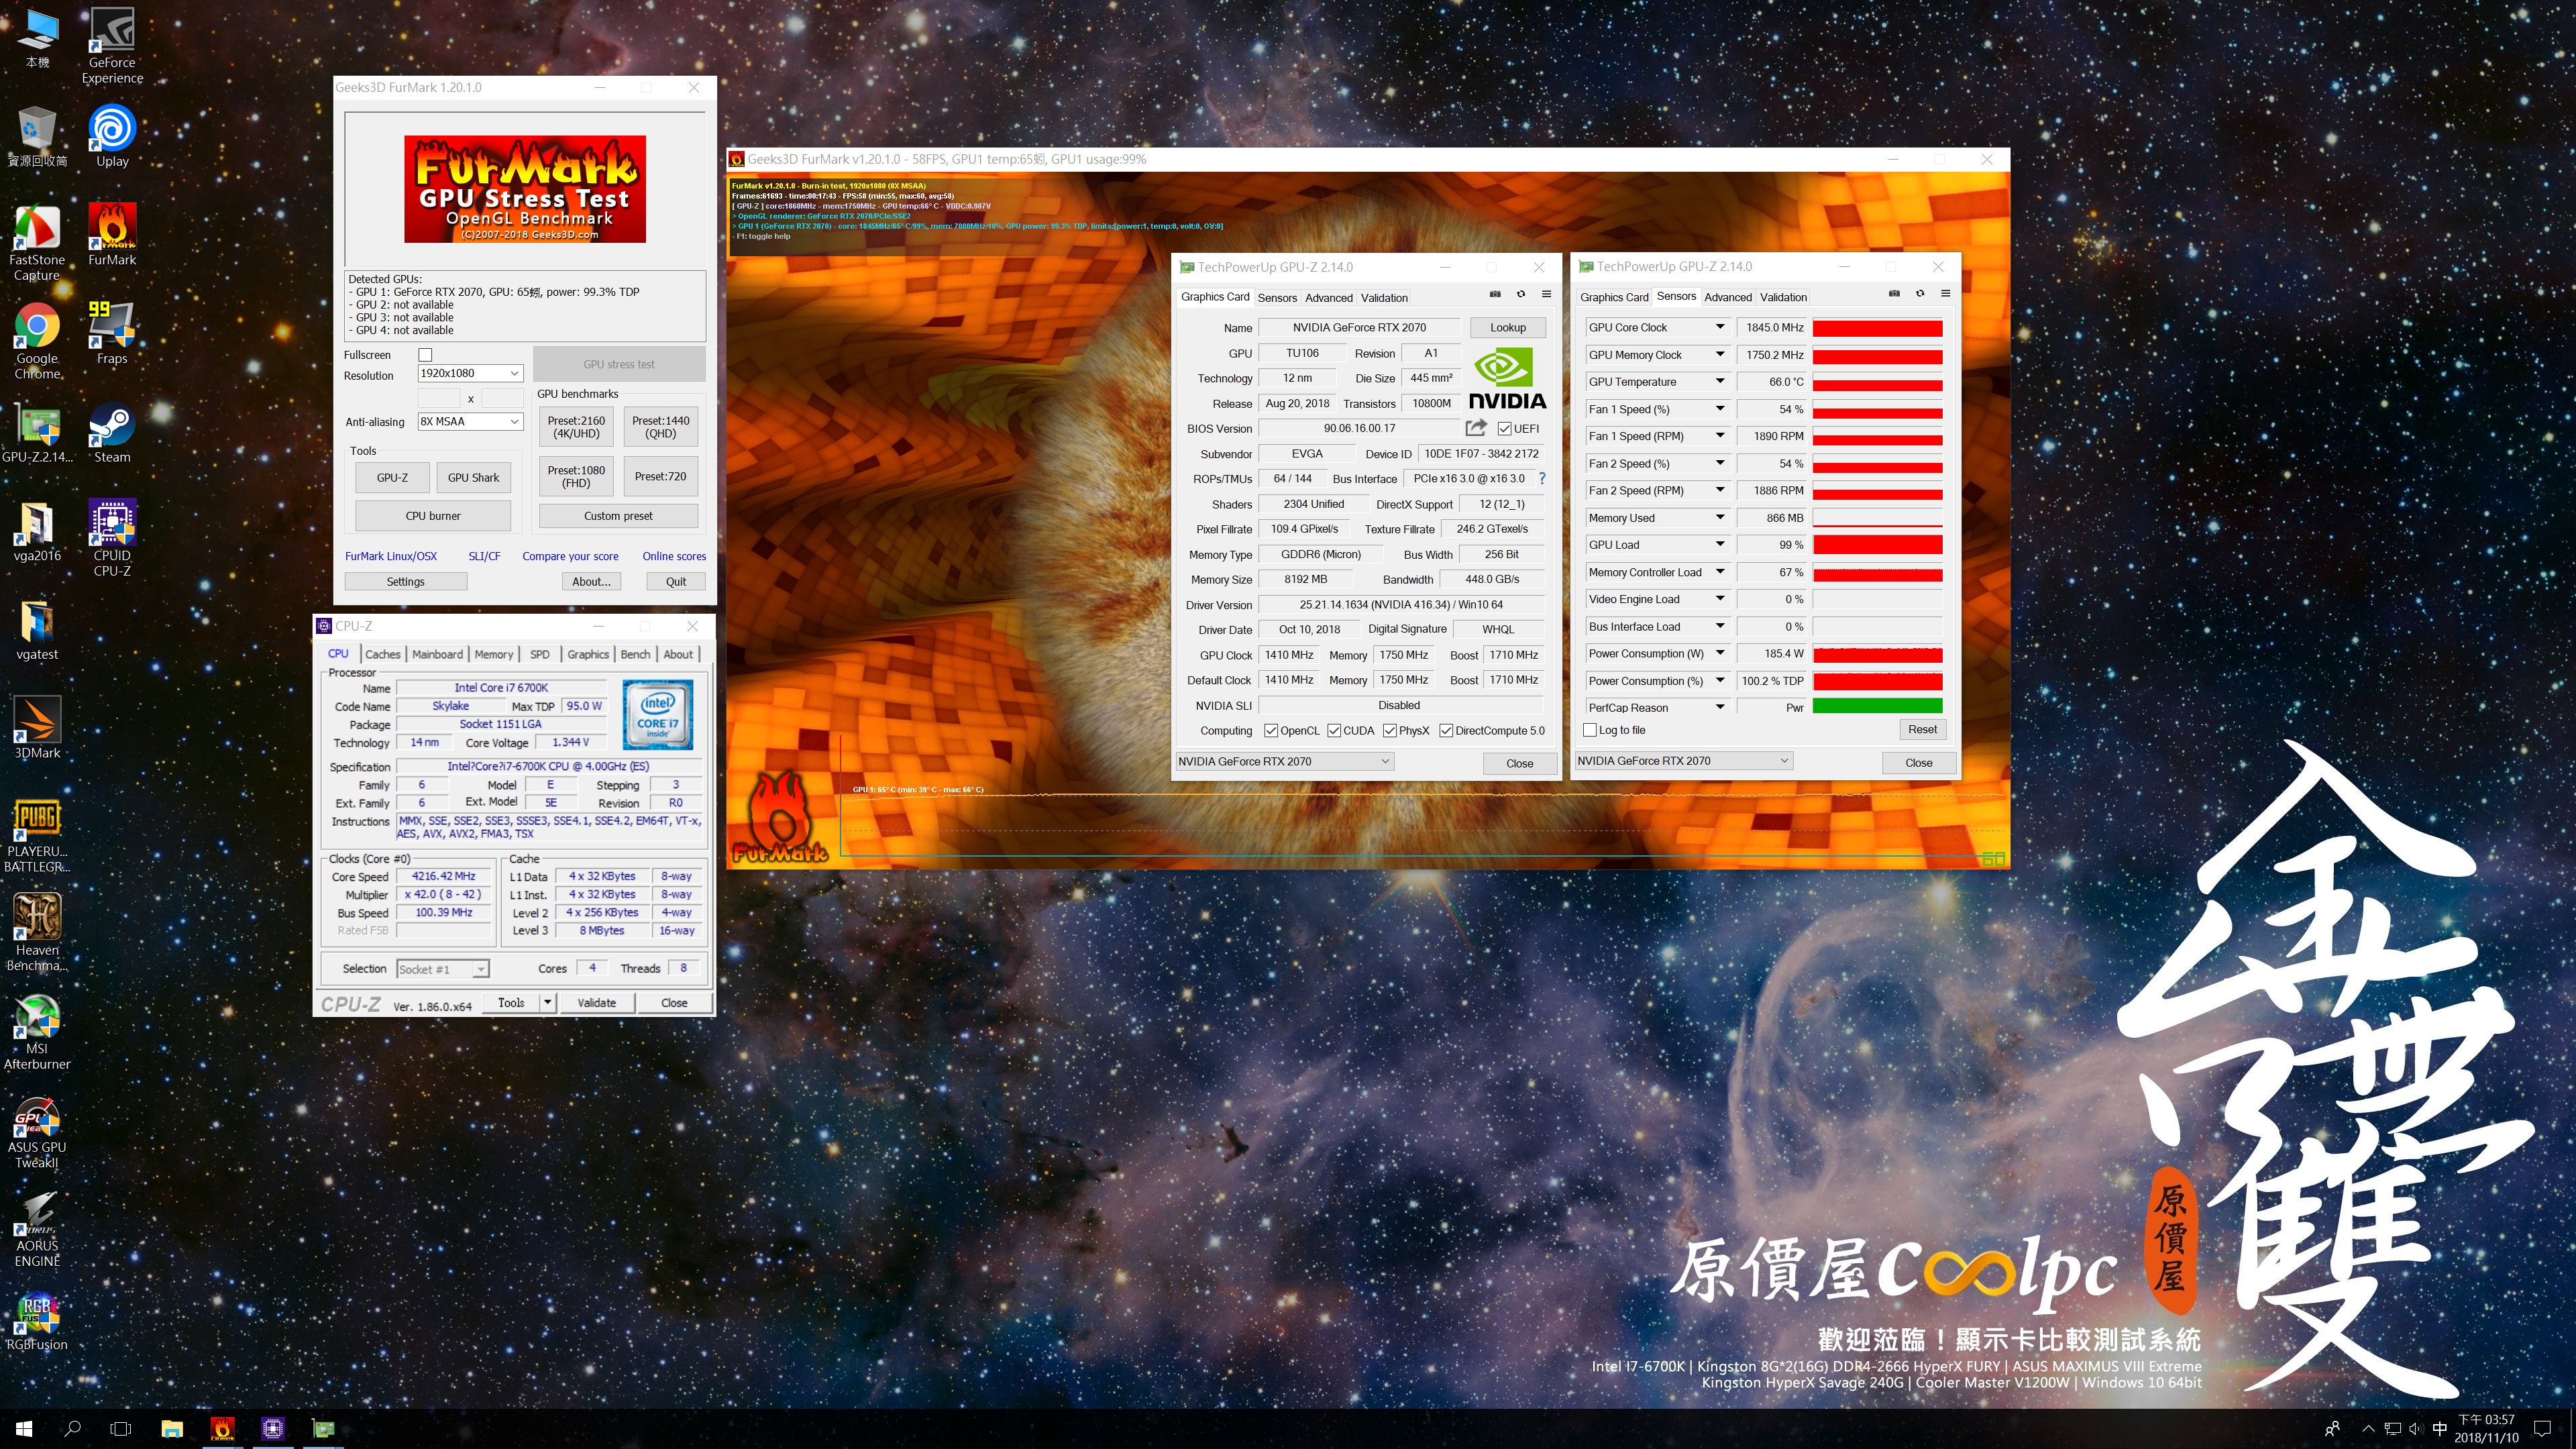Click the Intel Core i7 logo in CPU-Z
2576x1449 pixels.
658,715
